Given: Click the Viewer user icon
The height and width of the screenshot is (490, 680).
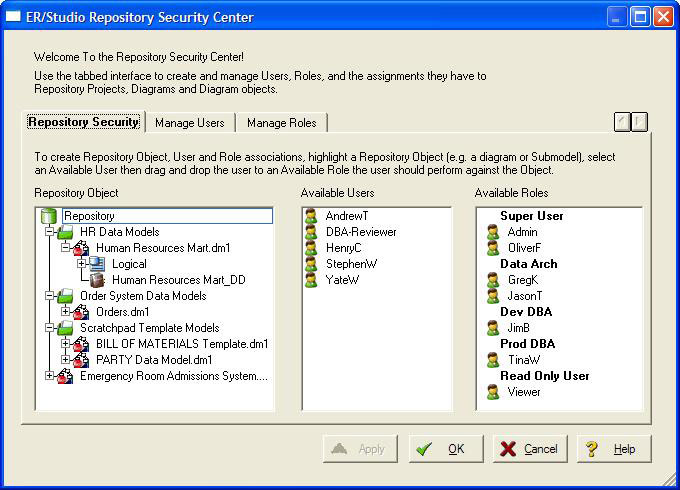Looking at the screenshot, I should pyautogui.click(x=493, y=392).
